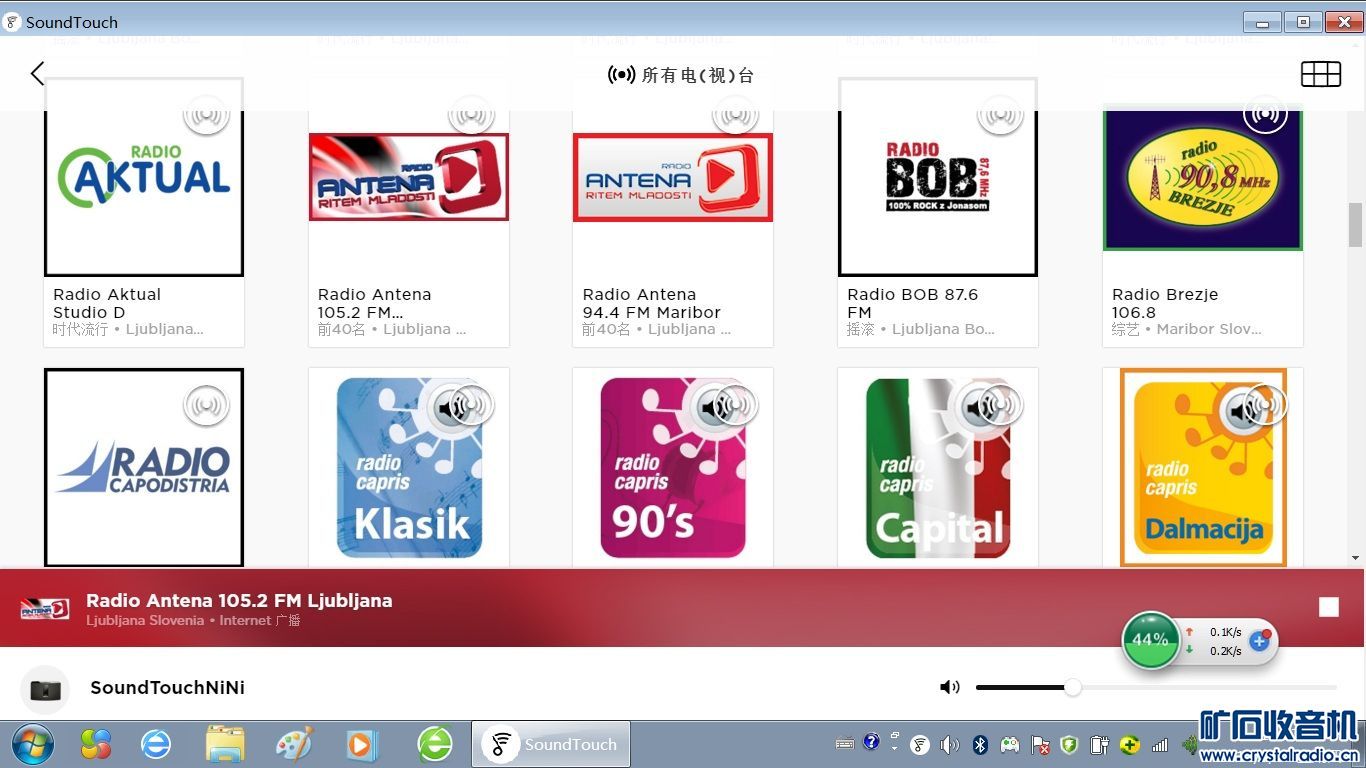Open station titled Radio BOB 87.6 FM
The image size is (1366, 768).
912,303
